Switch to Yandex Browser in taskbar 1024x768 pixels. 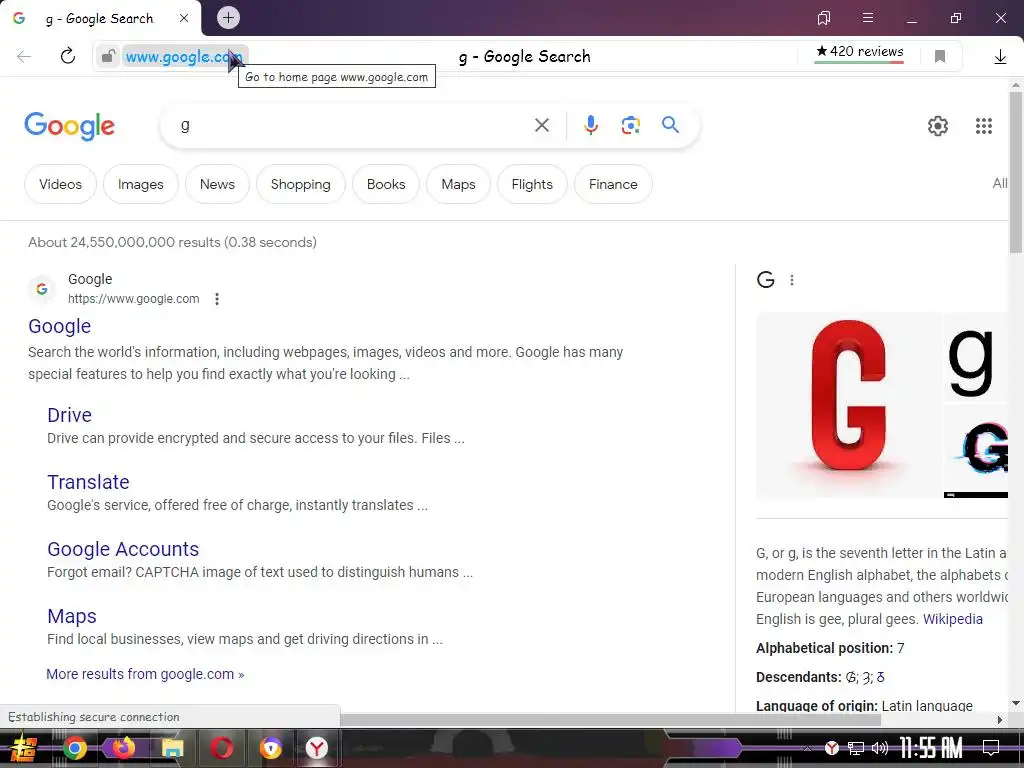pyautogui.click(x=317, y=748)
